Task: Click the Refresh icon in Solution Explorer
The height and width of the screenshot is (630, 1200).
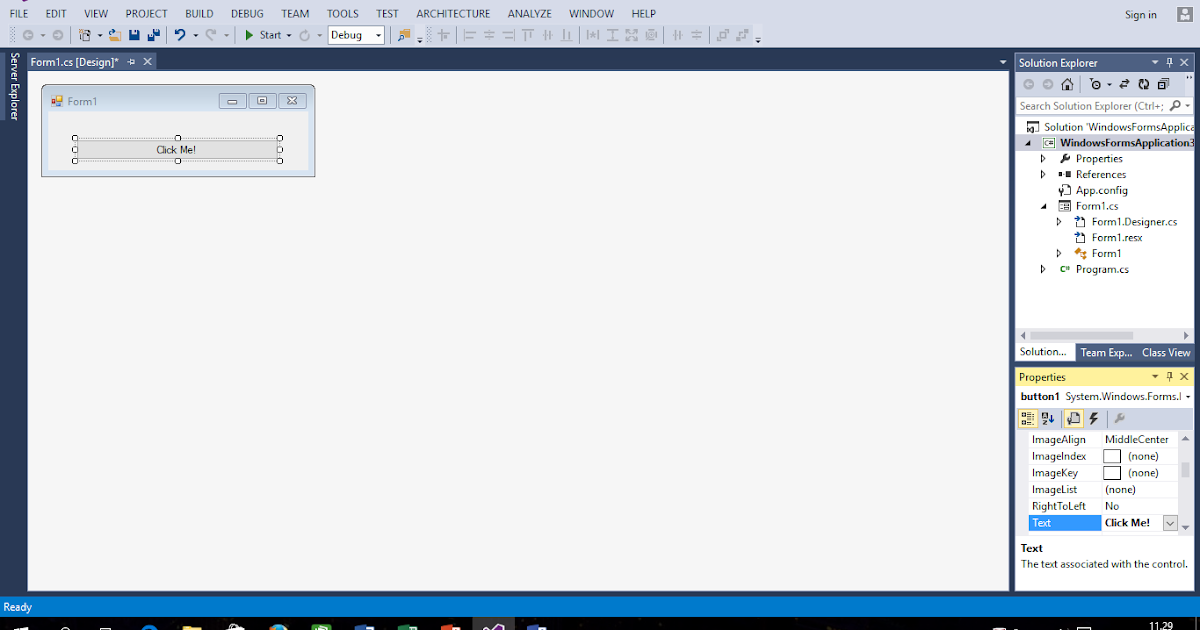Action: click(1143, 85)
